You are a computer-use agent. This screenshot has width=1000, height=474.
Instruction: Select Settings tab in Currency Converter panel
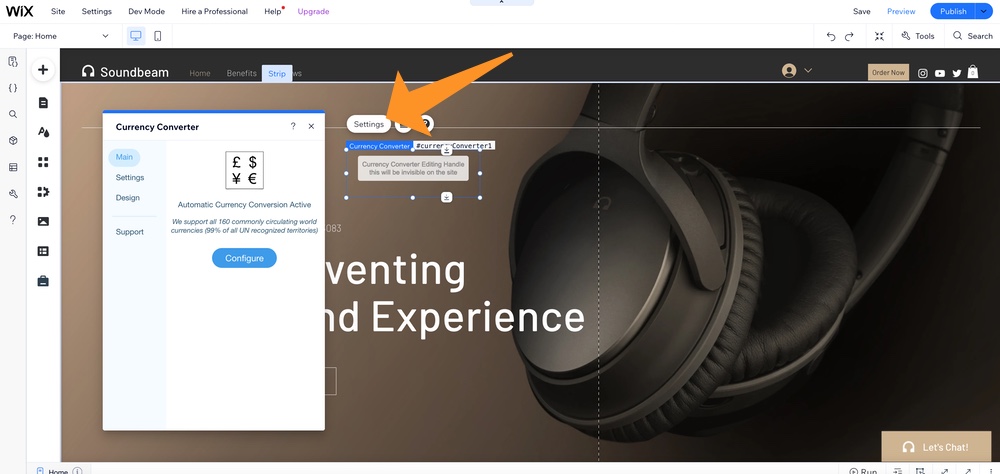pyautogui.click(x=129, y=177)
